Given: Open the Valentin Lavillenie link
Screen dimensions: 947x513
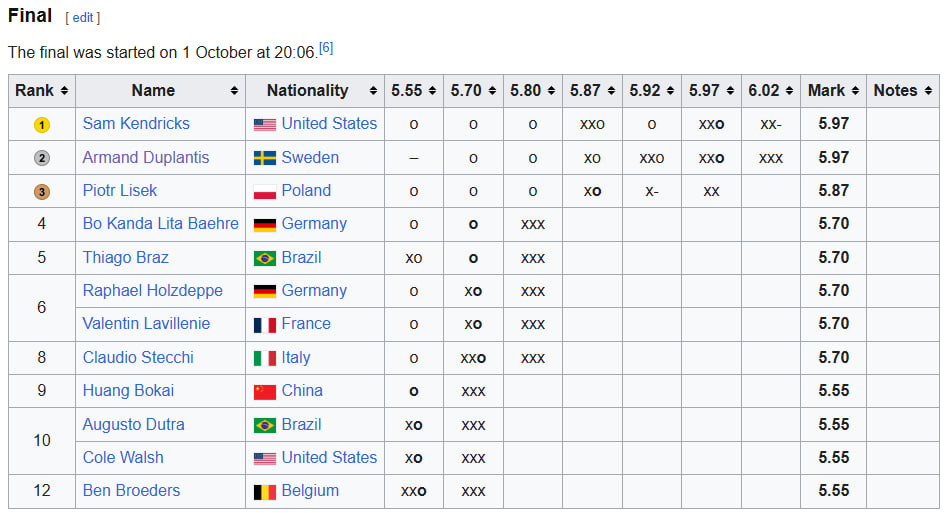Looking at the screenshot, I should [146, 324].
